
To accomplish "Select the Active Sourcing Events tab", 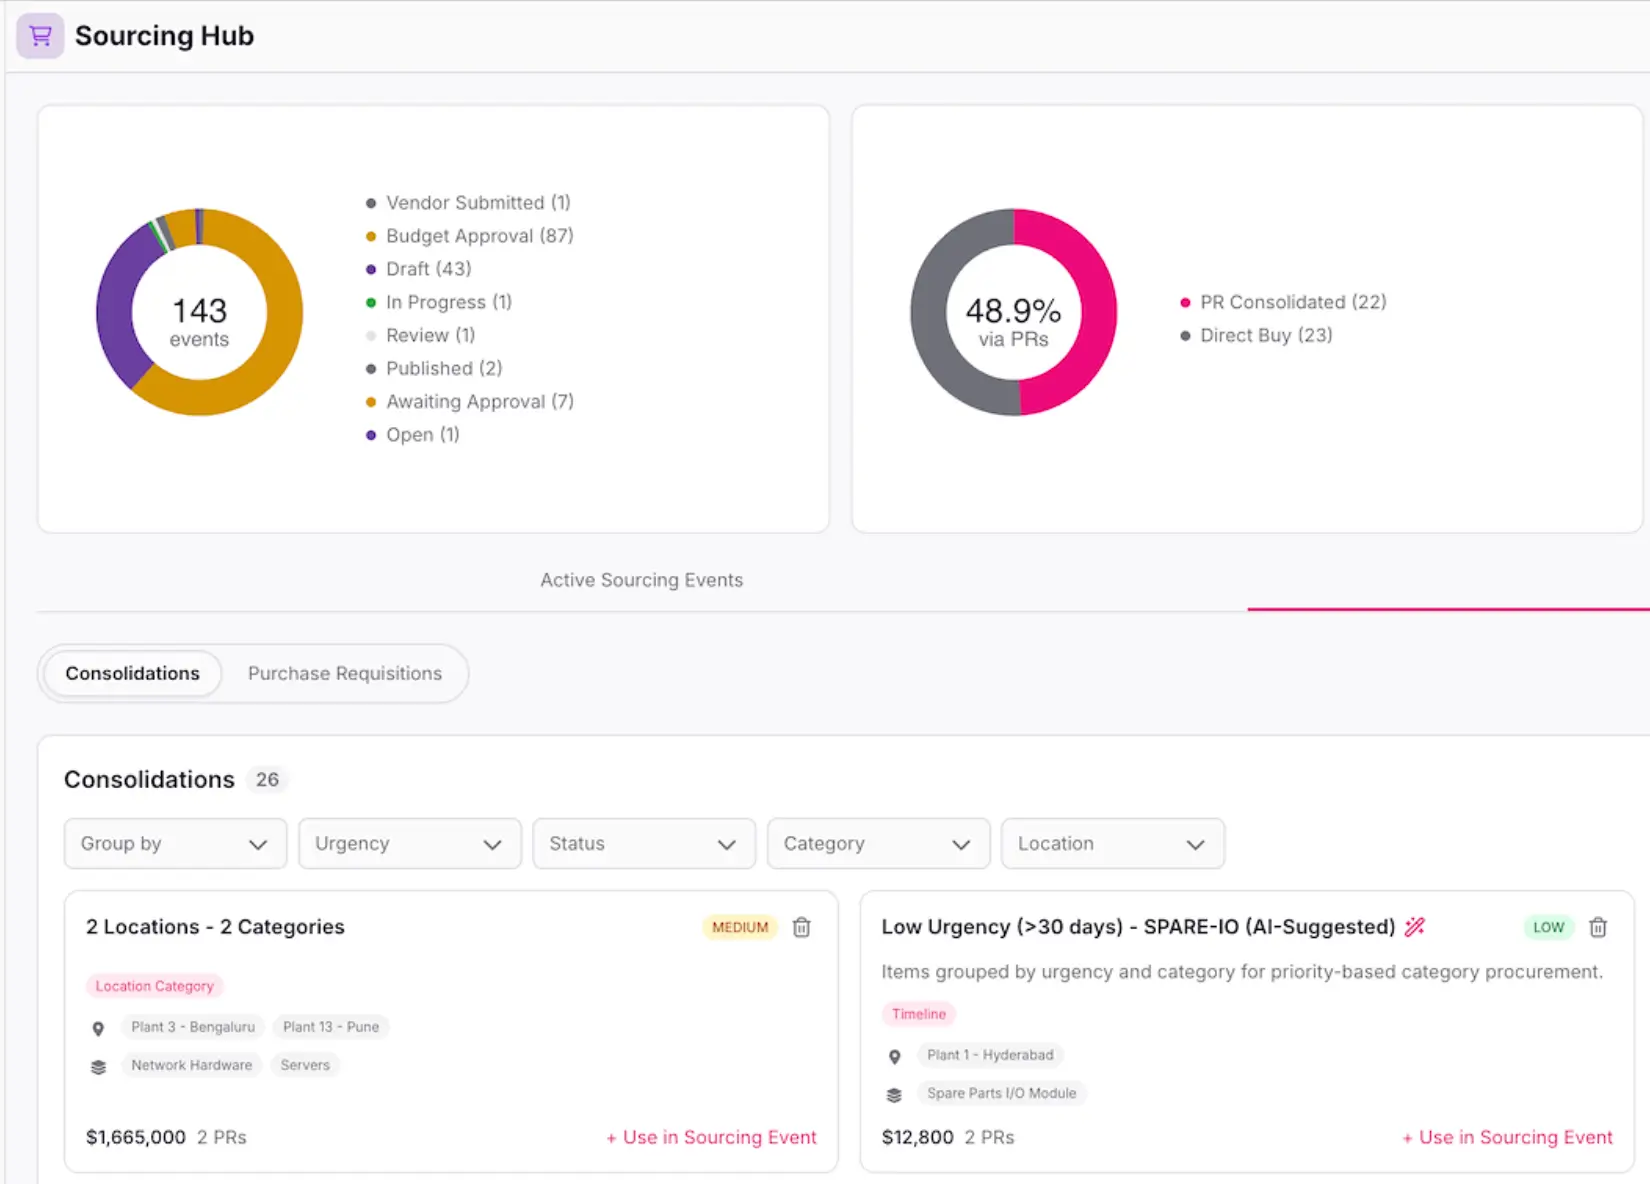I will tap(642, 580).
